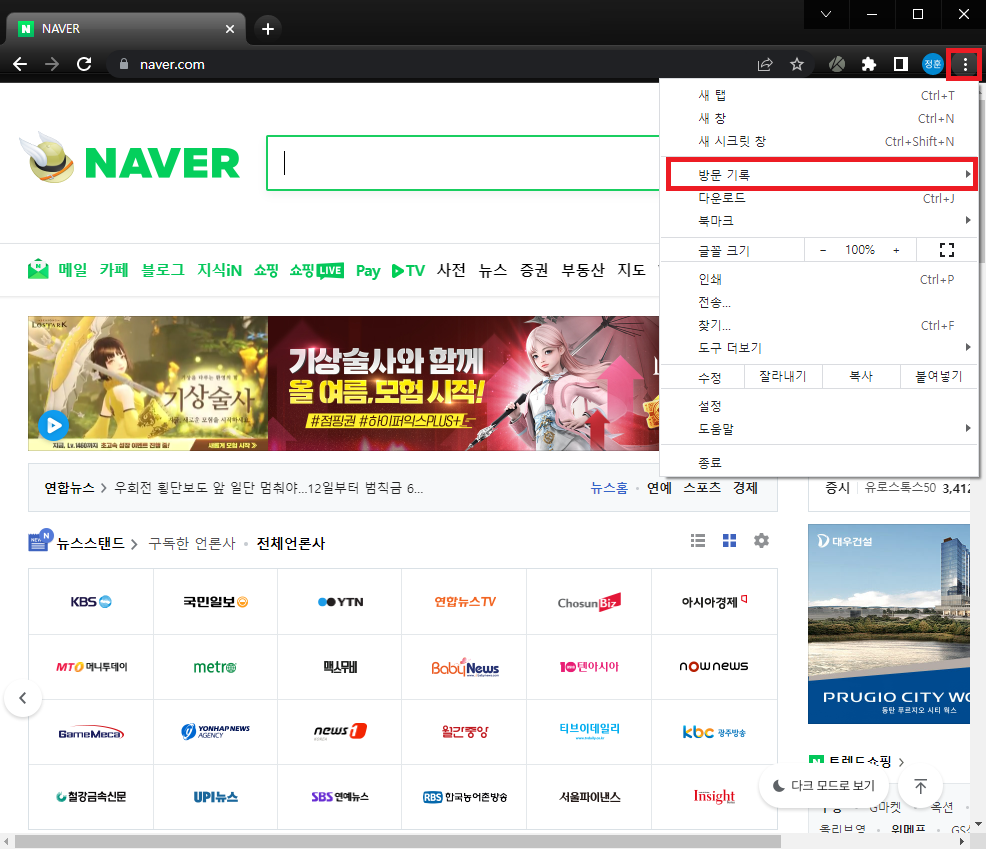Click the grey circular extension icon in toolbar
Screen dimensions: 986x849
[x=837, y=64]
